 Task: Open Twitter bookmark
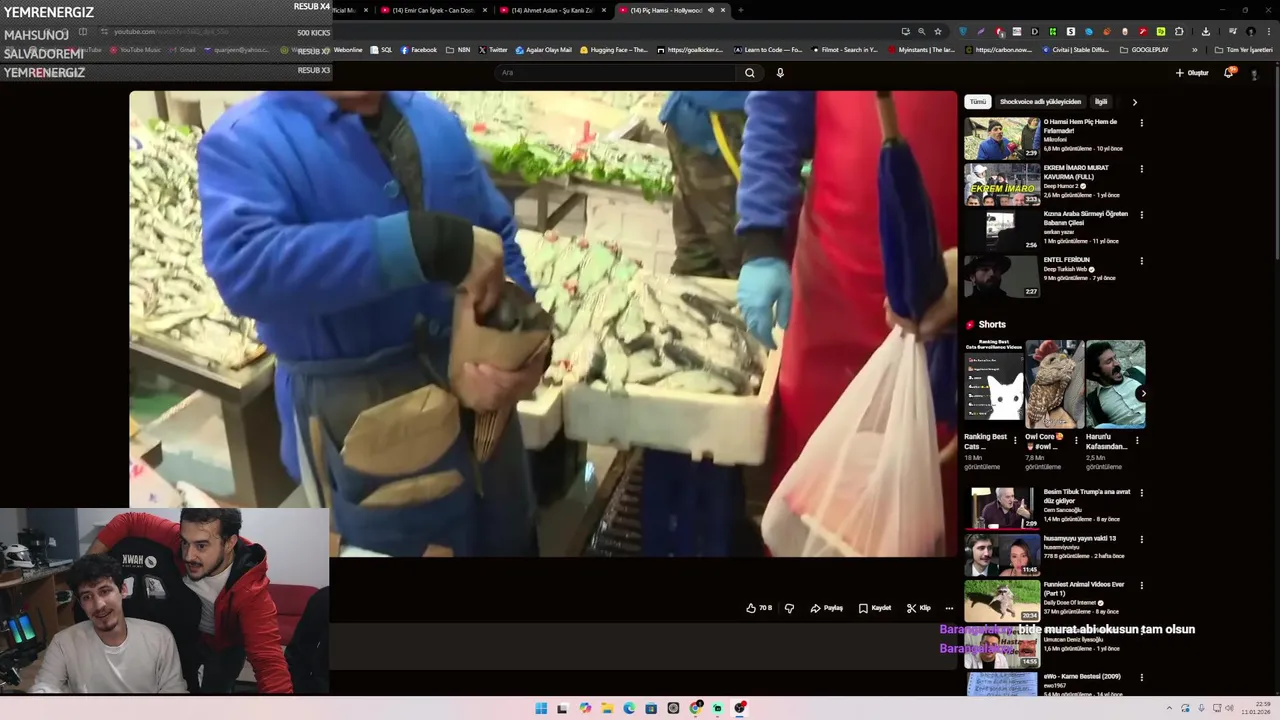click(493, 50)
